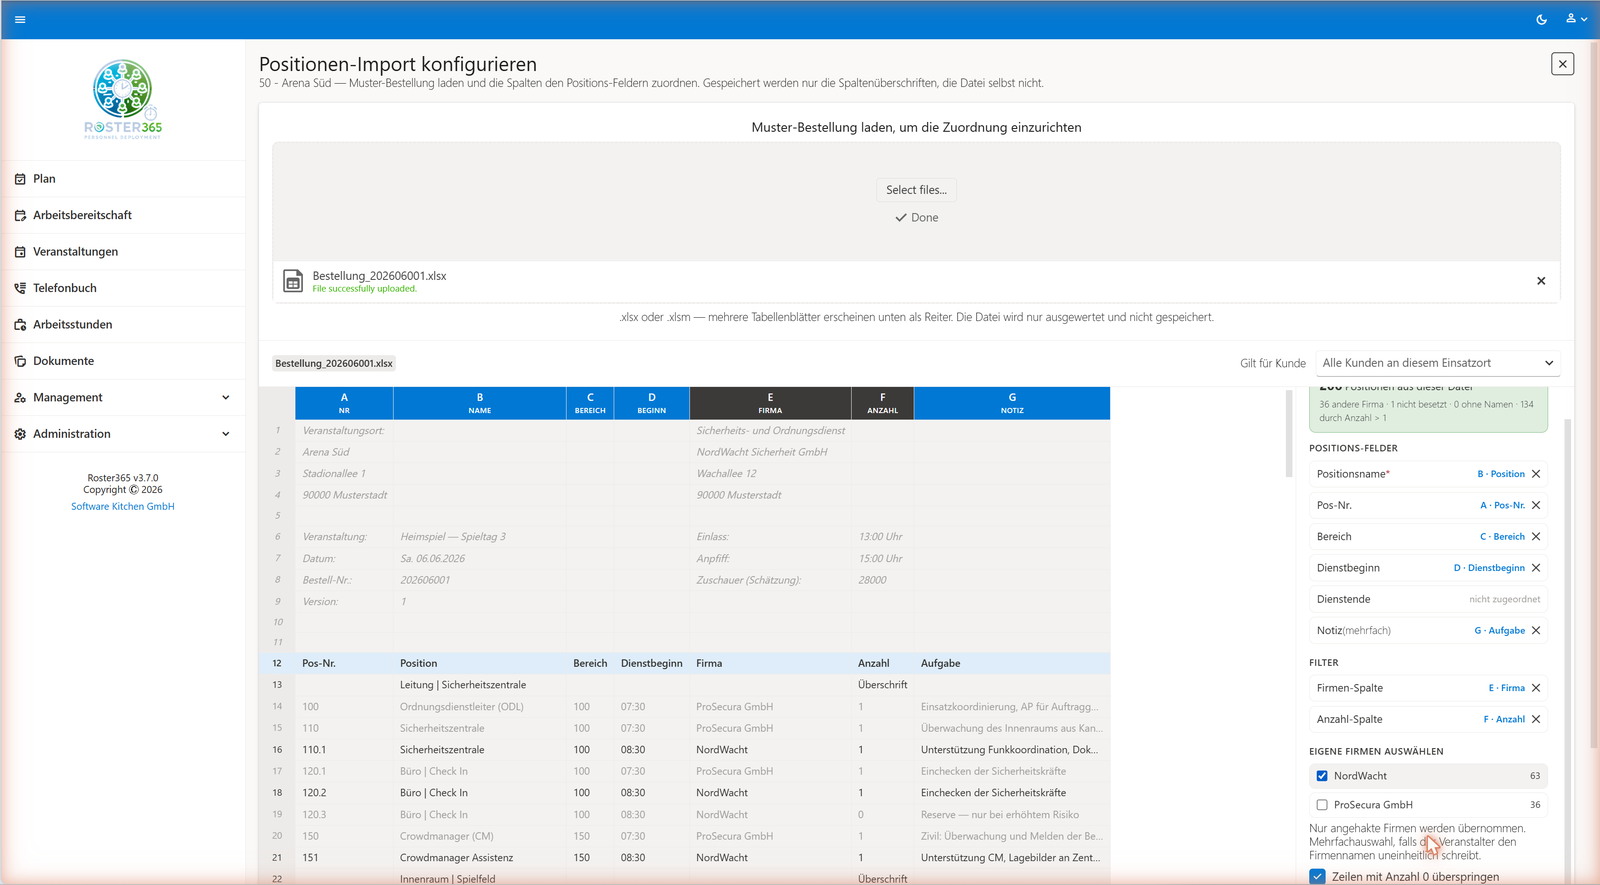The image size is (1600, 885).
Task: Open Plan in the sidebar
Action: [123, 179]
